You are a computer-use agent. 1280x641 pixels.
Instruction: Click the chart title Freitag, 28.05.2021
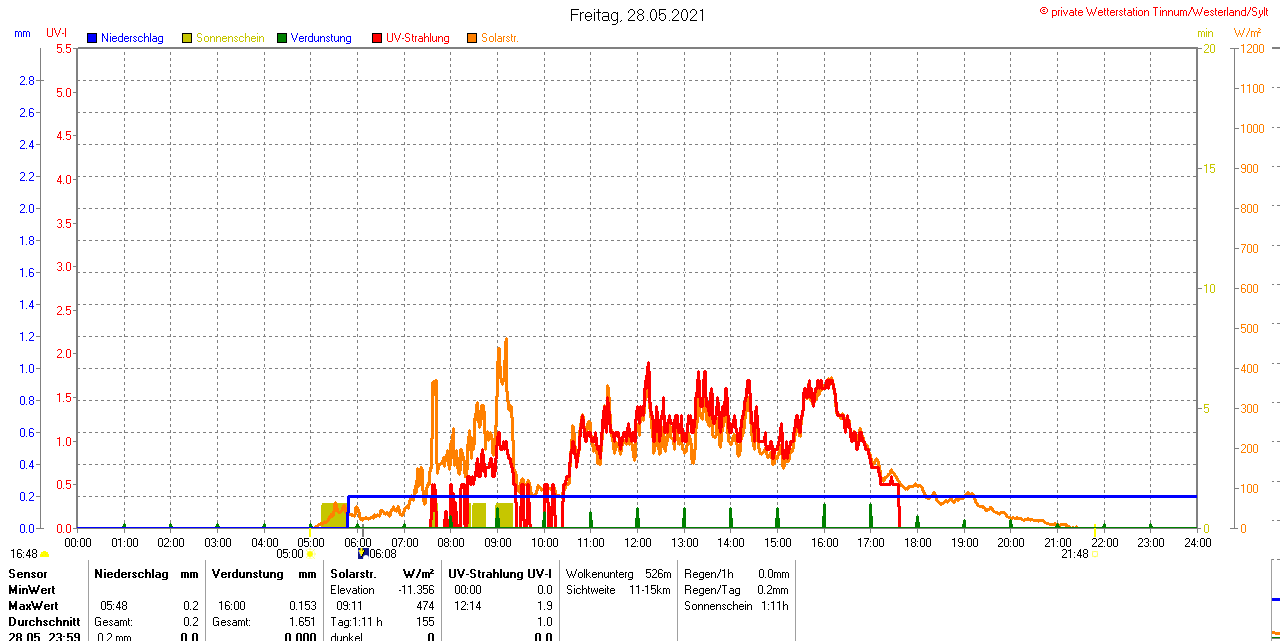click(637, 15)
